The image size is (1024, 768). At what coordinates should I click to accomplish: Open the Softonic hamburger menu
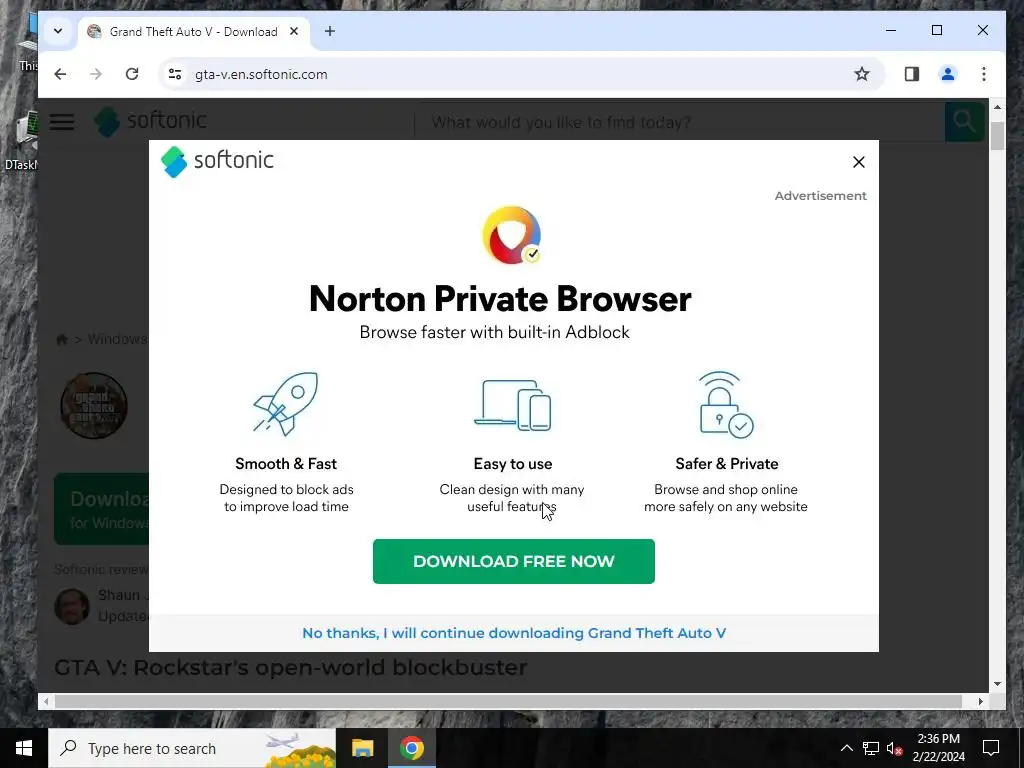pyautogui.click(x=62, y=121)
